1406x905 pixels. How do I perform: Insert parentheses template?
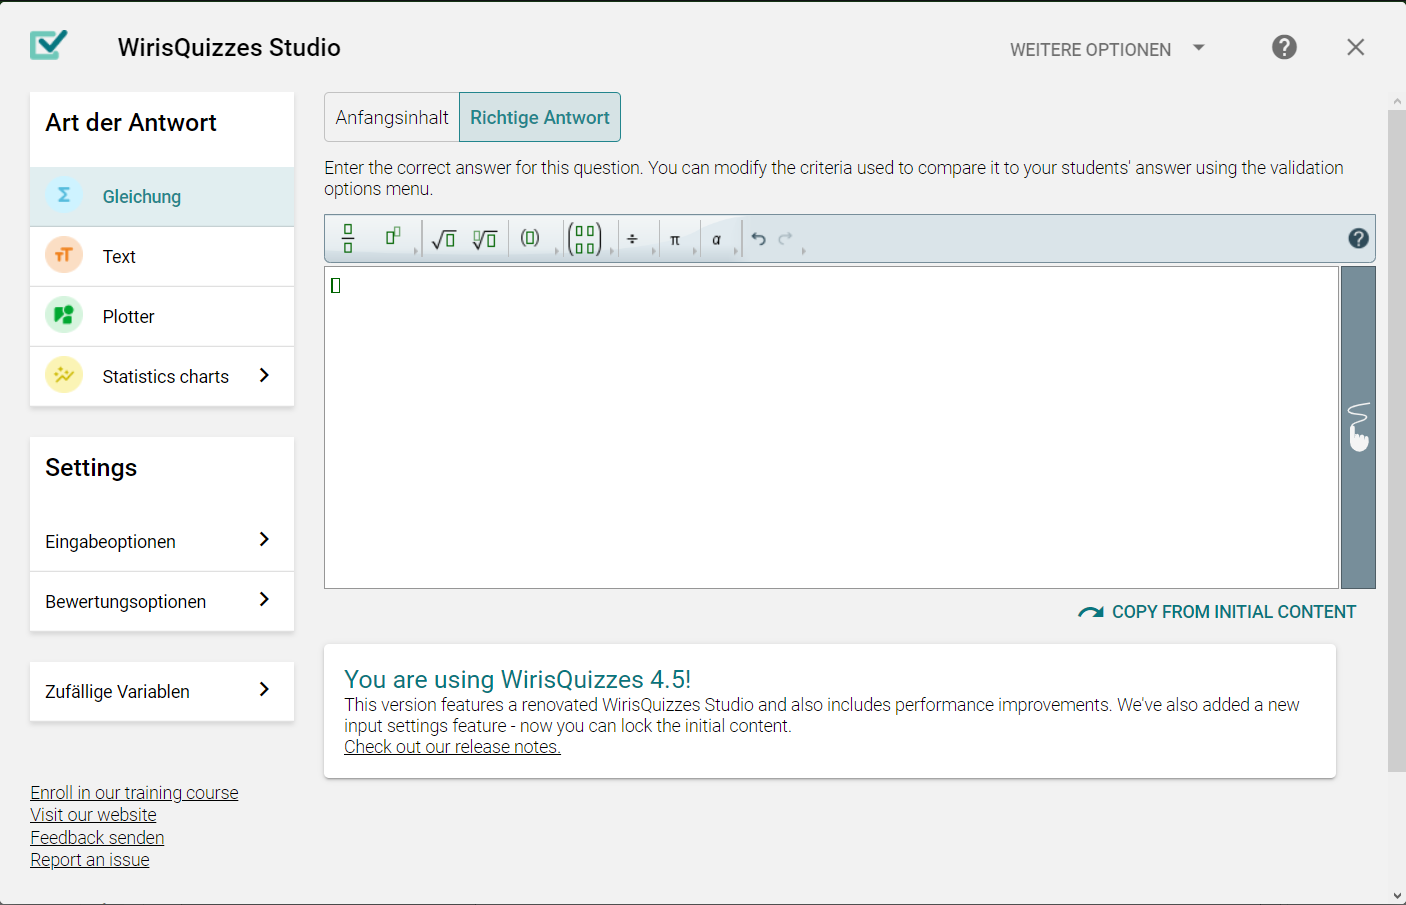click(530, 238)
